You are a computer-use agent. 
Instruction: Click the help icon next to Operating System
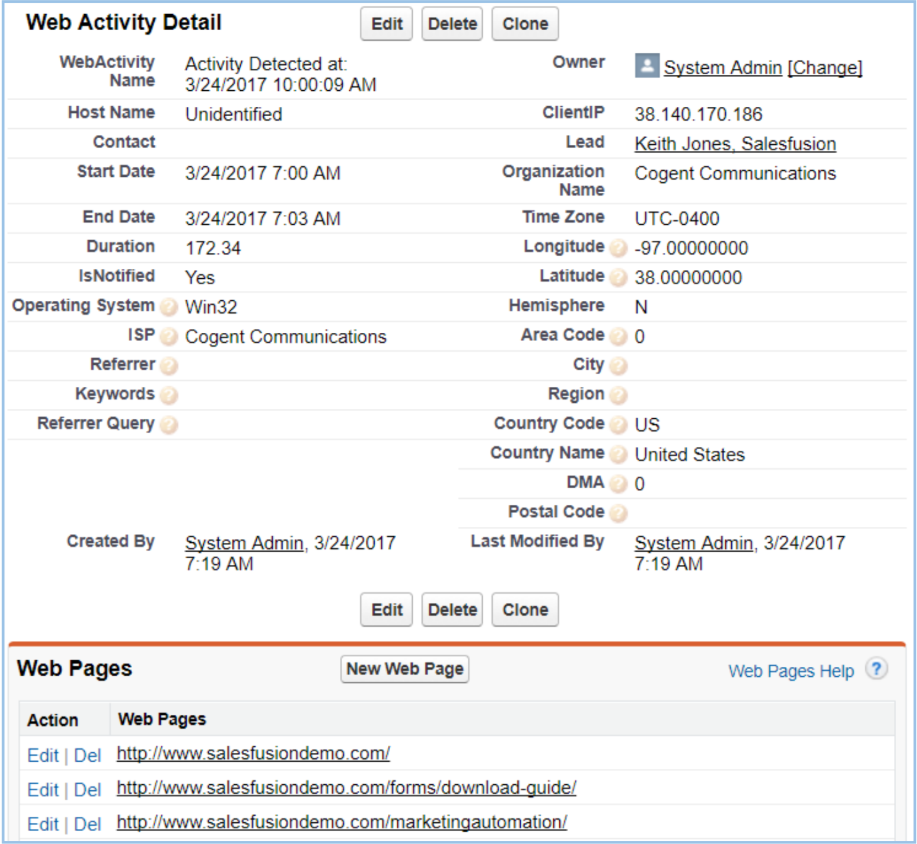tap(169, 307)
